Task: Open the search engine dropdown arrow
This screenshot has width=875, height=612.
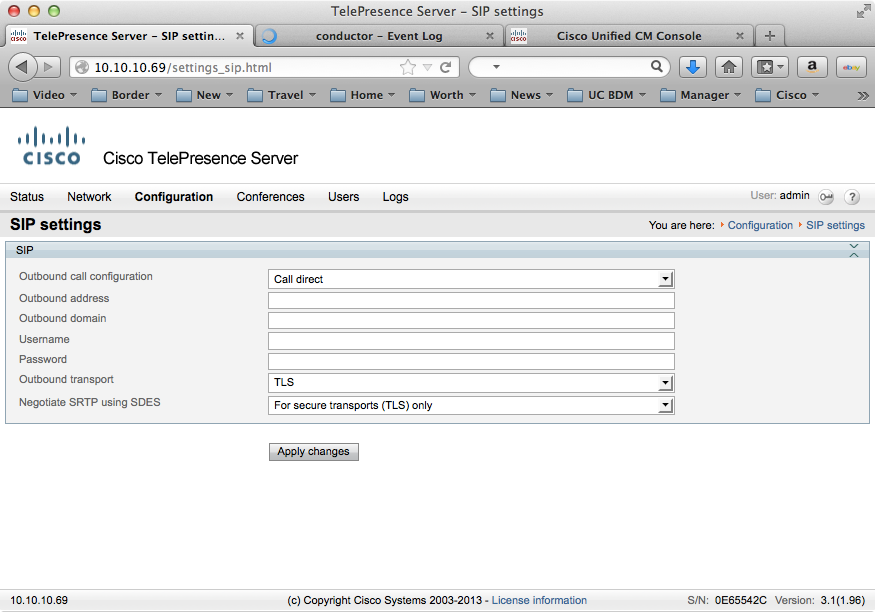Action: click(496, 67)
